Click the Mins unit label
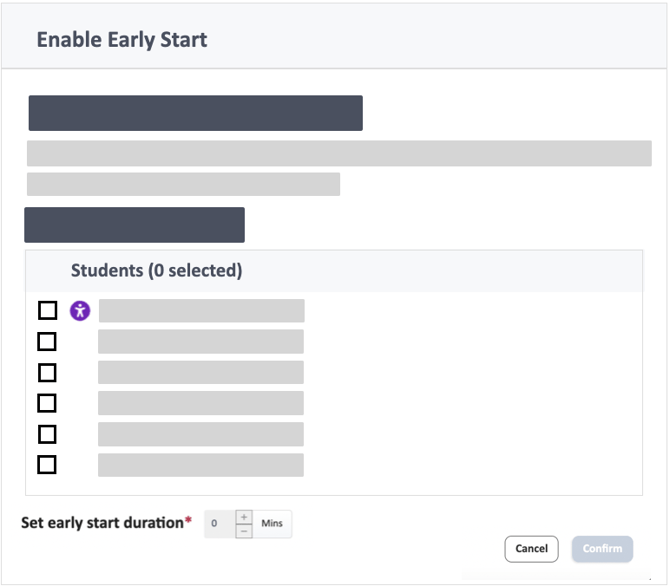670x586 pixels. (272, 524)
